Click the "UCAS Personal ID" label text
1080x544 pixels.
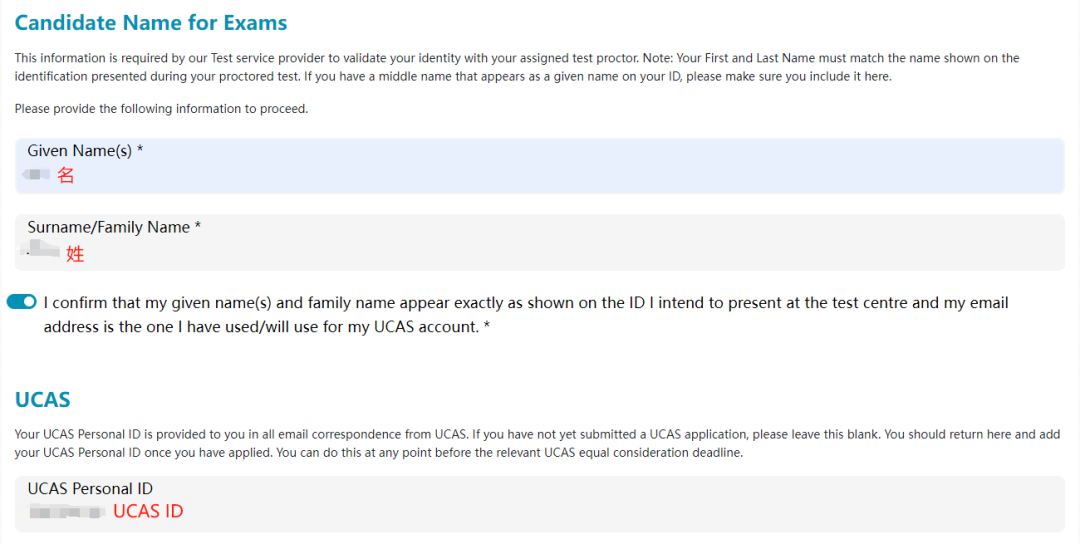(90, 489)
